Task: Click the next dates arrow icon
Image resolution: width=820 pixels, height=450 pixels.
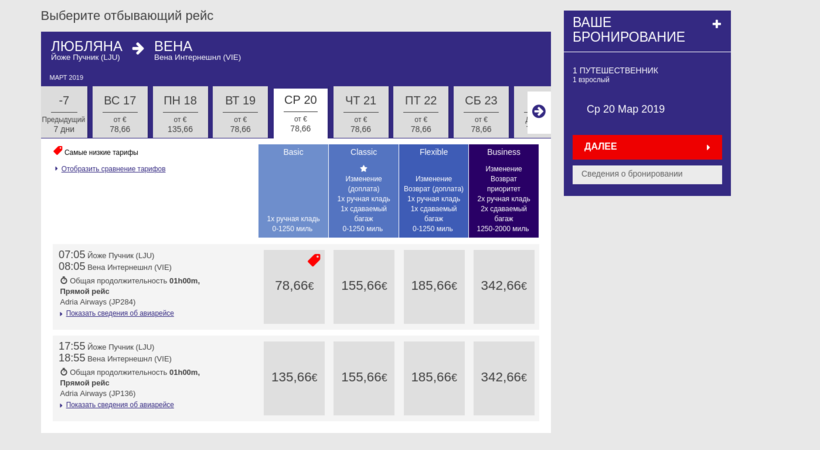Action: pyautogui.click(x=538, y=111)
